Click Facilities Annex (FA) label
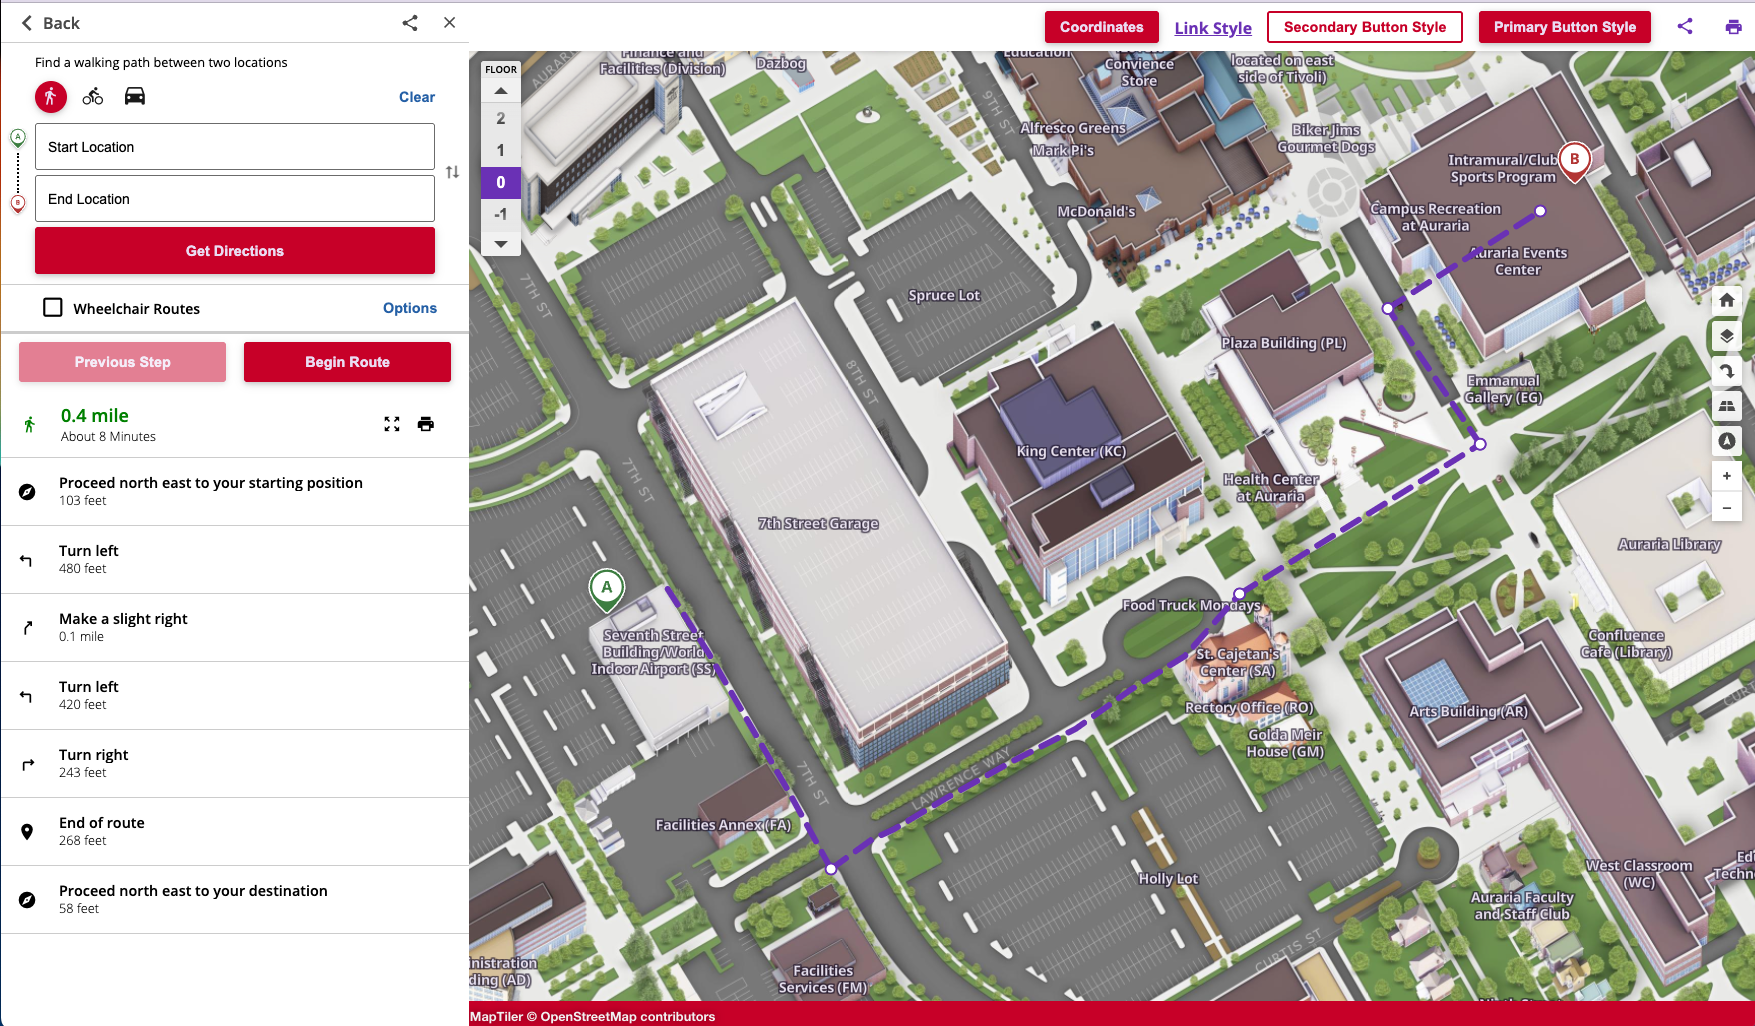The image size is (1755, 1026). (x=723, y=825)
